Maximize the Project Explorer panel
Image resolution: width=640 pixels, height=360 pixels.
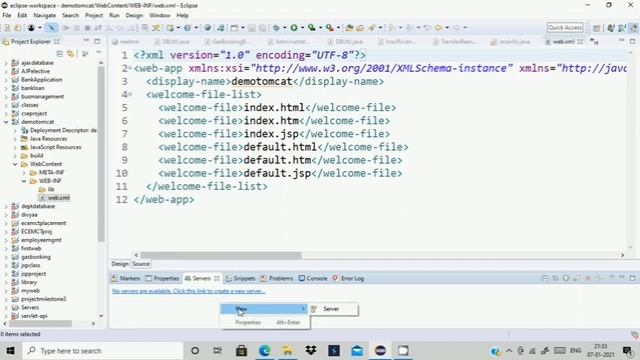(x=97, y=41)
